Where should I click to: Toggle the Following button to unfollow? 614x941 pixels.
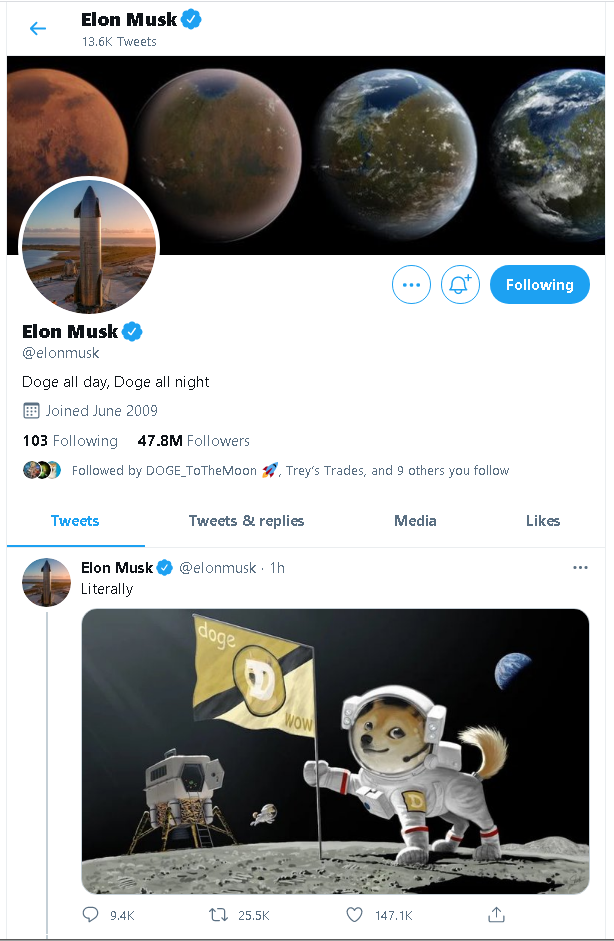(539, 285)
